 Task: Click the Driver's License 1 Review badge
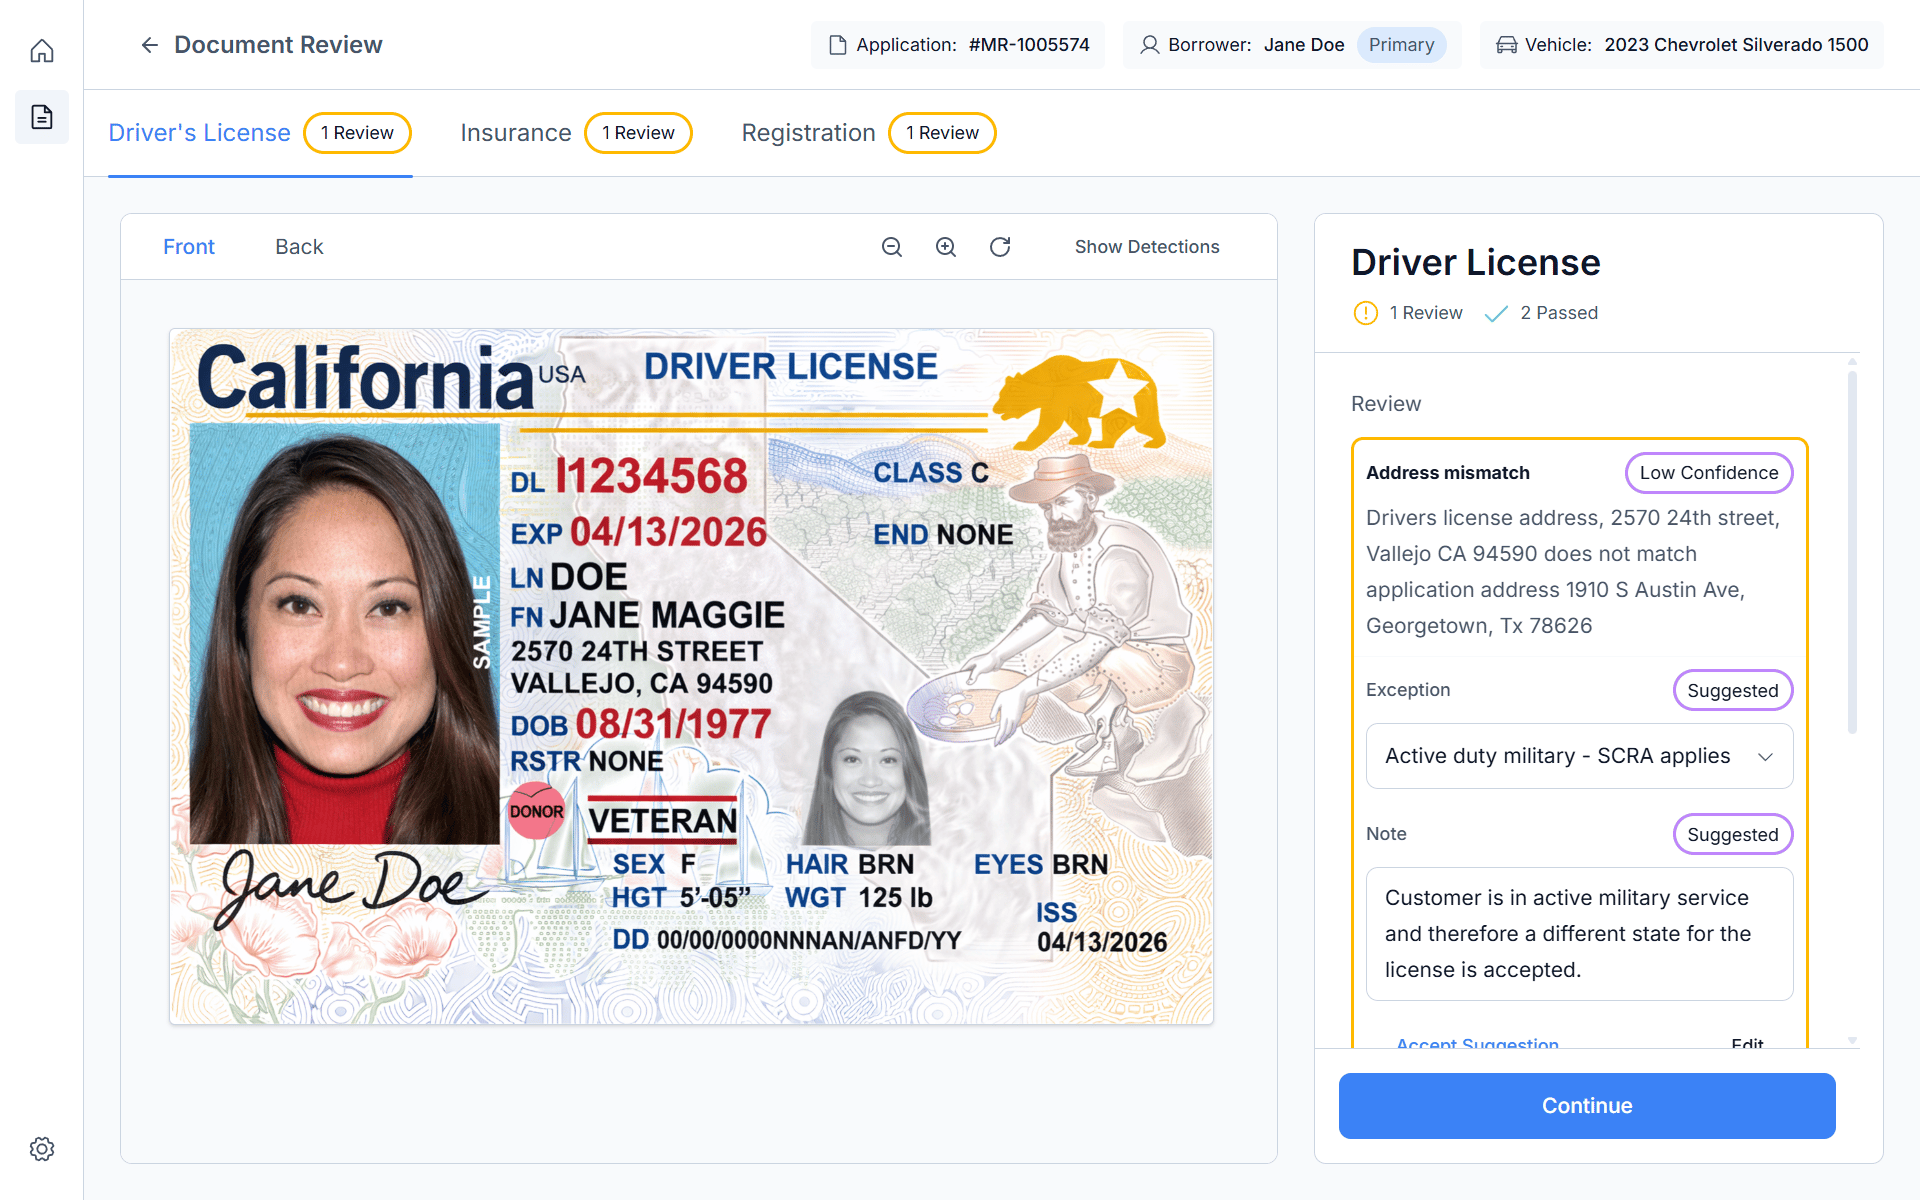coord(357,133)
